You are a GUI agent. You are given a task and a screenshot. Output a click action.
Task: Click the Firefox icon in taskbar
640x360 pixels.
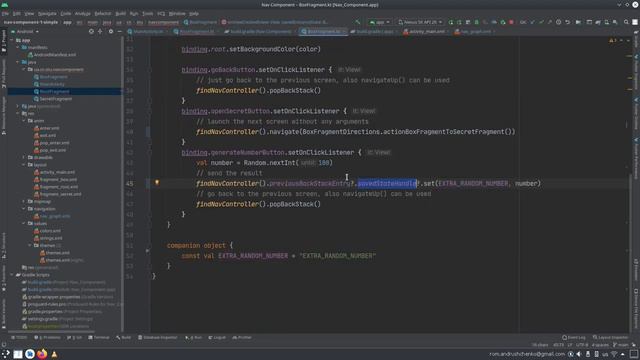[42, 354]
